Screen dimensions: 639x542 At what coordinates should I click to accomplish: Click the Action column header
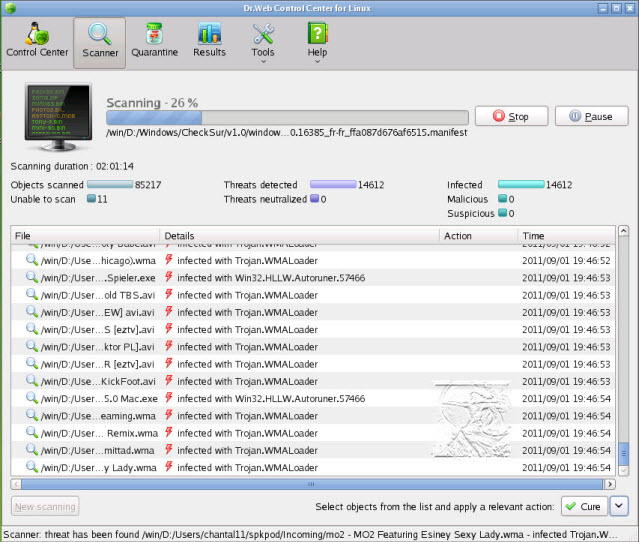[x=478, y=236]
